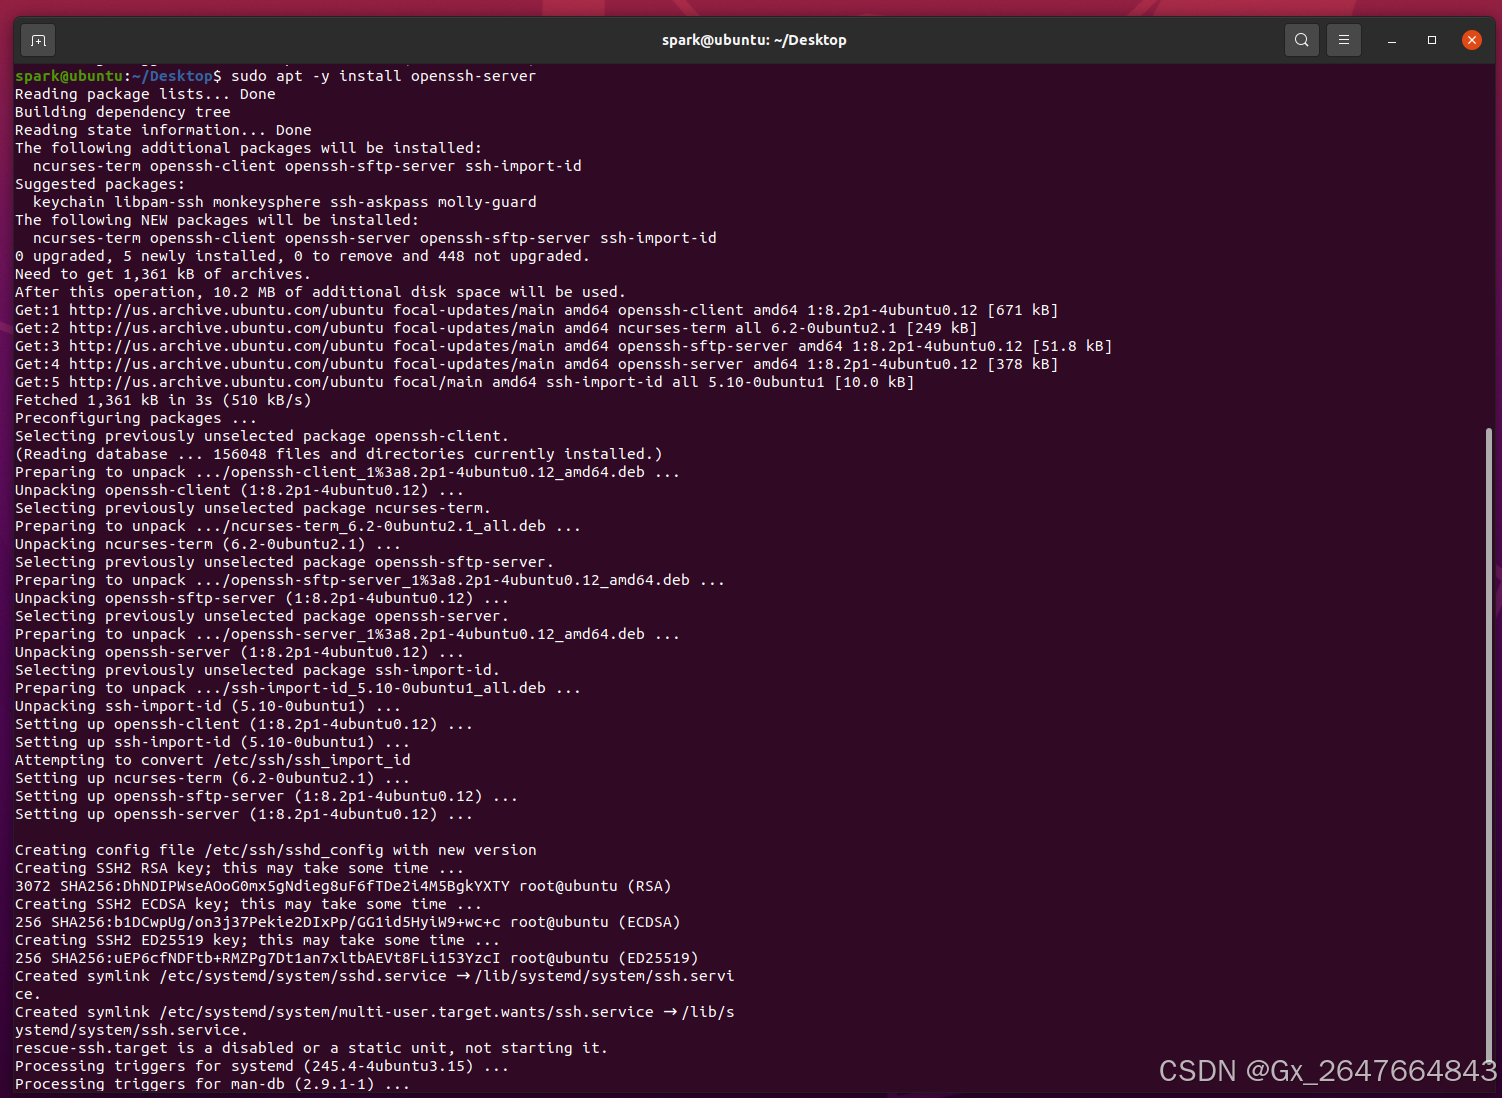Open terminal search with magnifier icon
The height and width of the screenshot is (1098, 1502).
coord(1301,40)
